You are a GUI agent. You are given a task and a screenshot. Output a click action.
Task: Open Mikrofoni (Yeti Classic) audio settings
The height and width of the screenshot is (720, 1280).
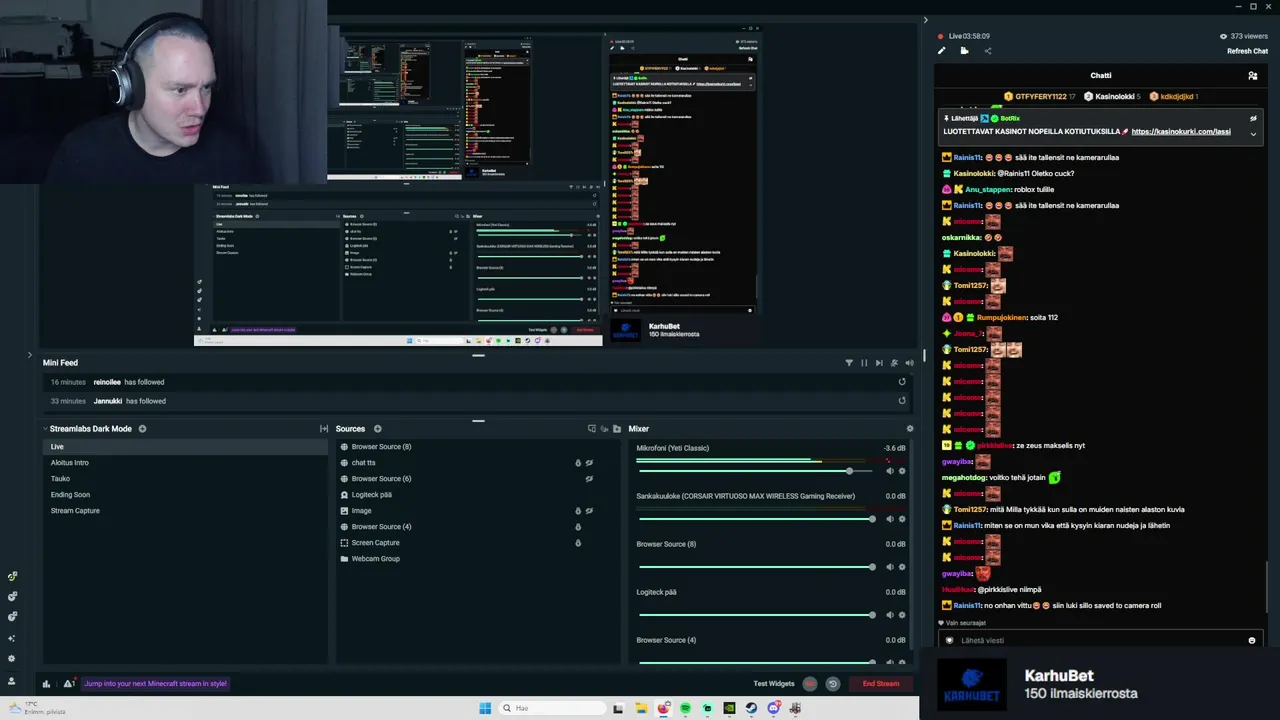click(902, 471)
